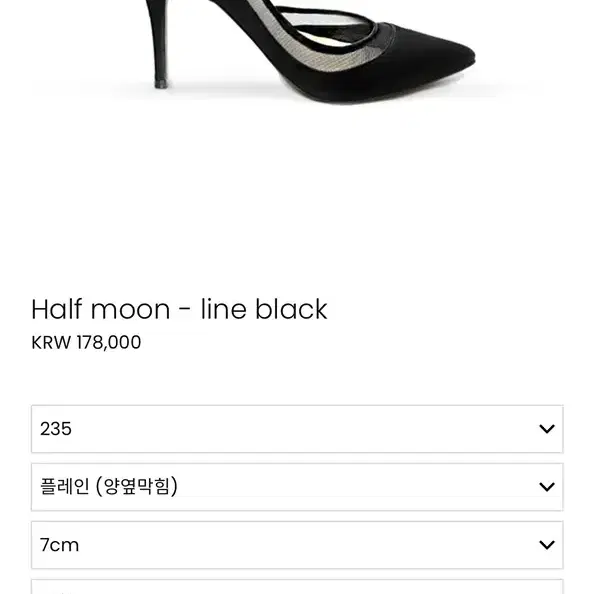The image size is (594, 594).
Task: Click the chevron arrow beside 7cm
Action: pyautogui.click(x=547, y=545)
